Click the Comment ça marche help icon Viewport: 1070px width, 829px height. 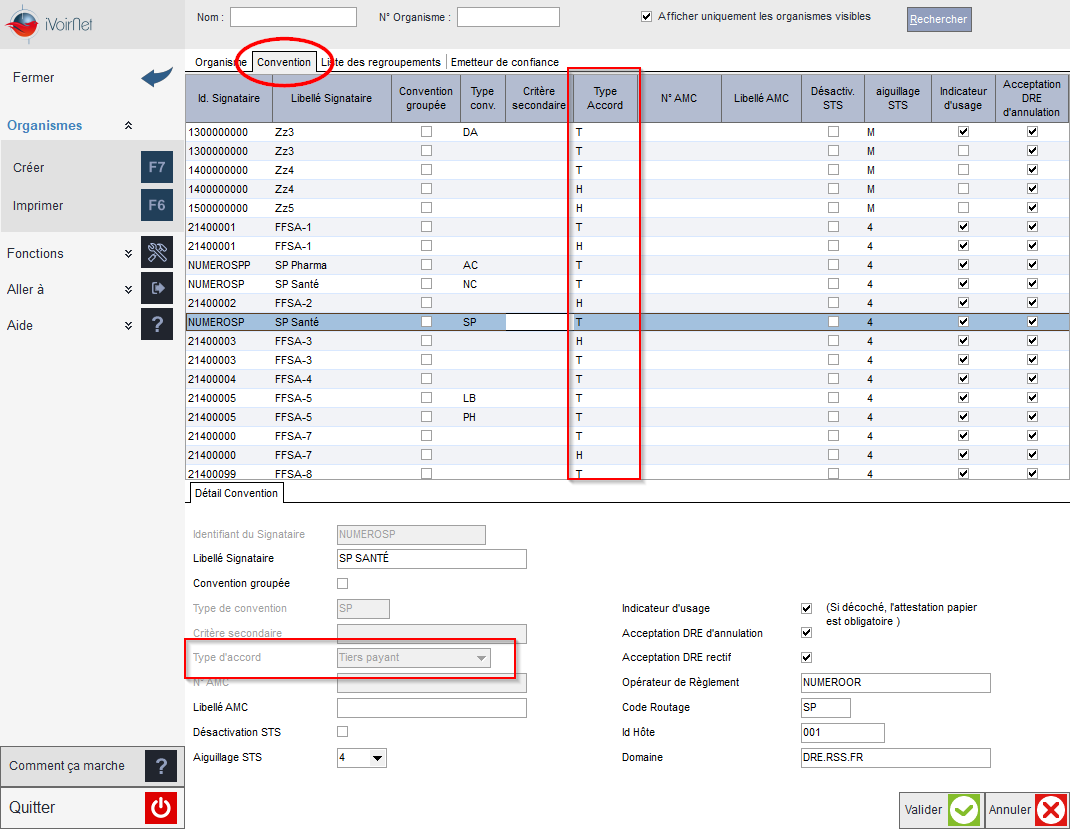(161, 766)
